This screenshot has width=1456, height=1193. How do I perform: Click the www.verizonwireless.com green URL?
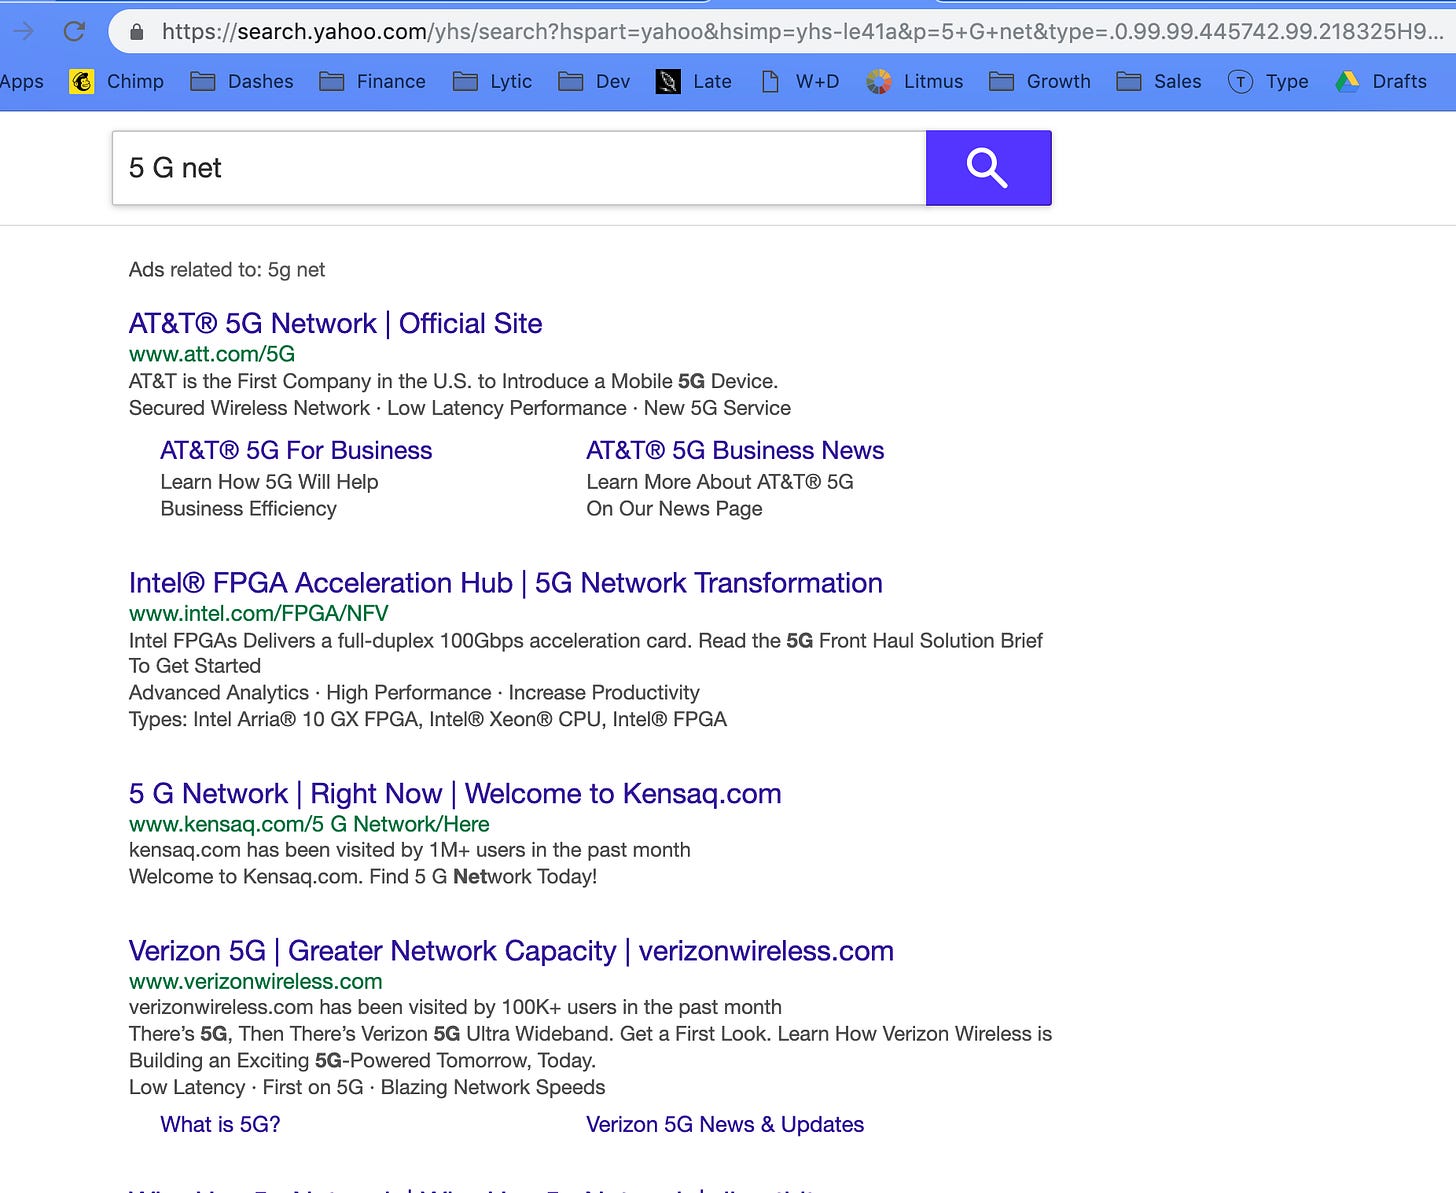256,981
